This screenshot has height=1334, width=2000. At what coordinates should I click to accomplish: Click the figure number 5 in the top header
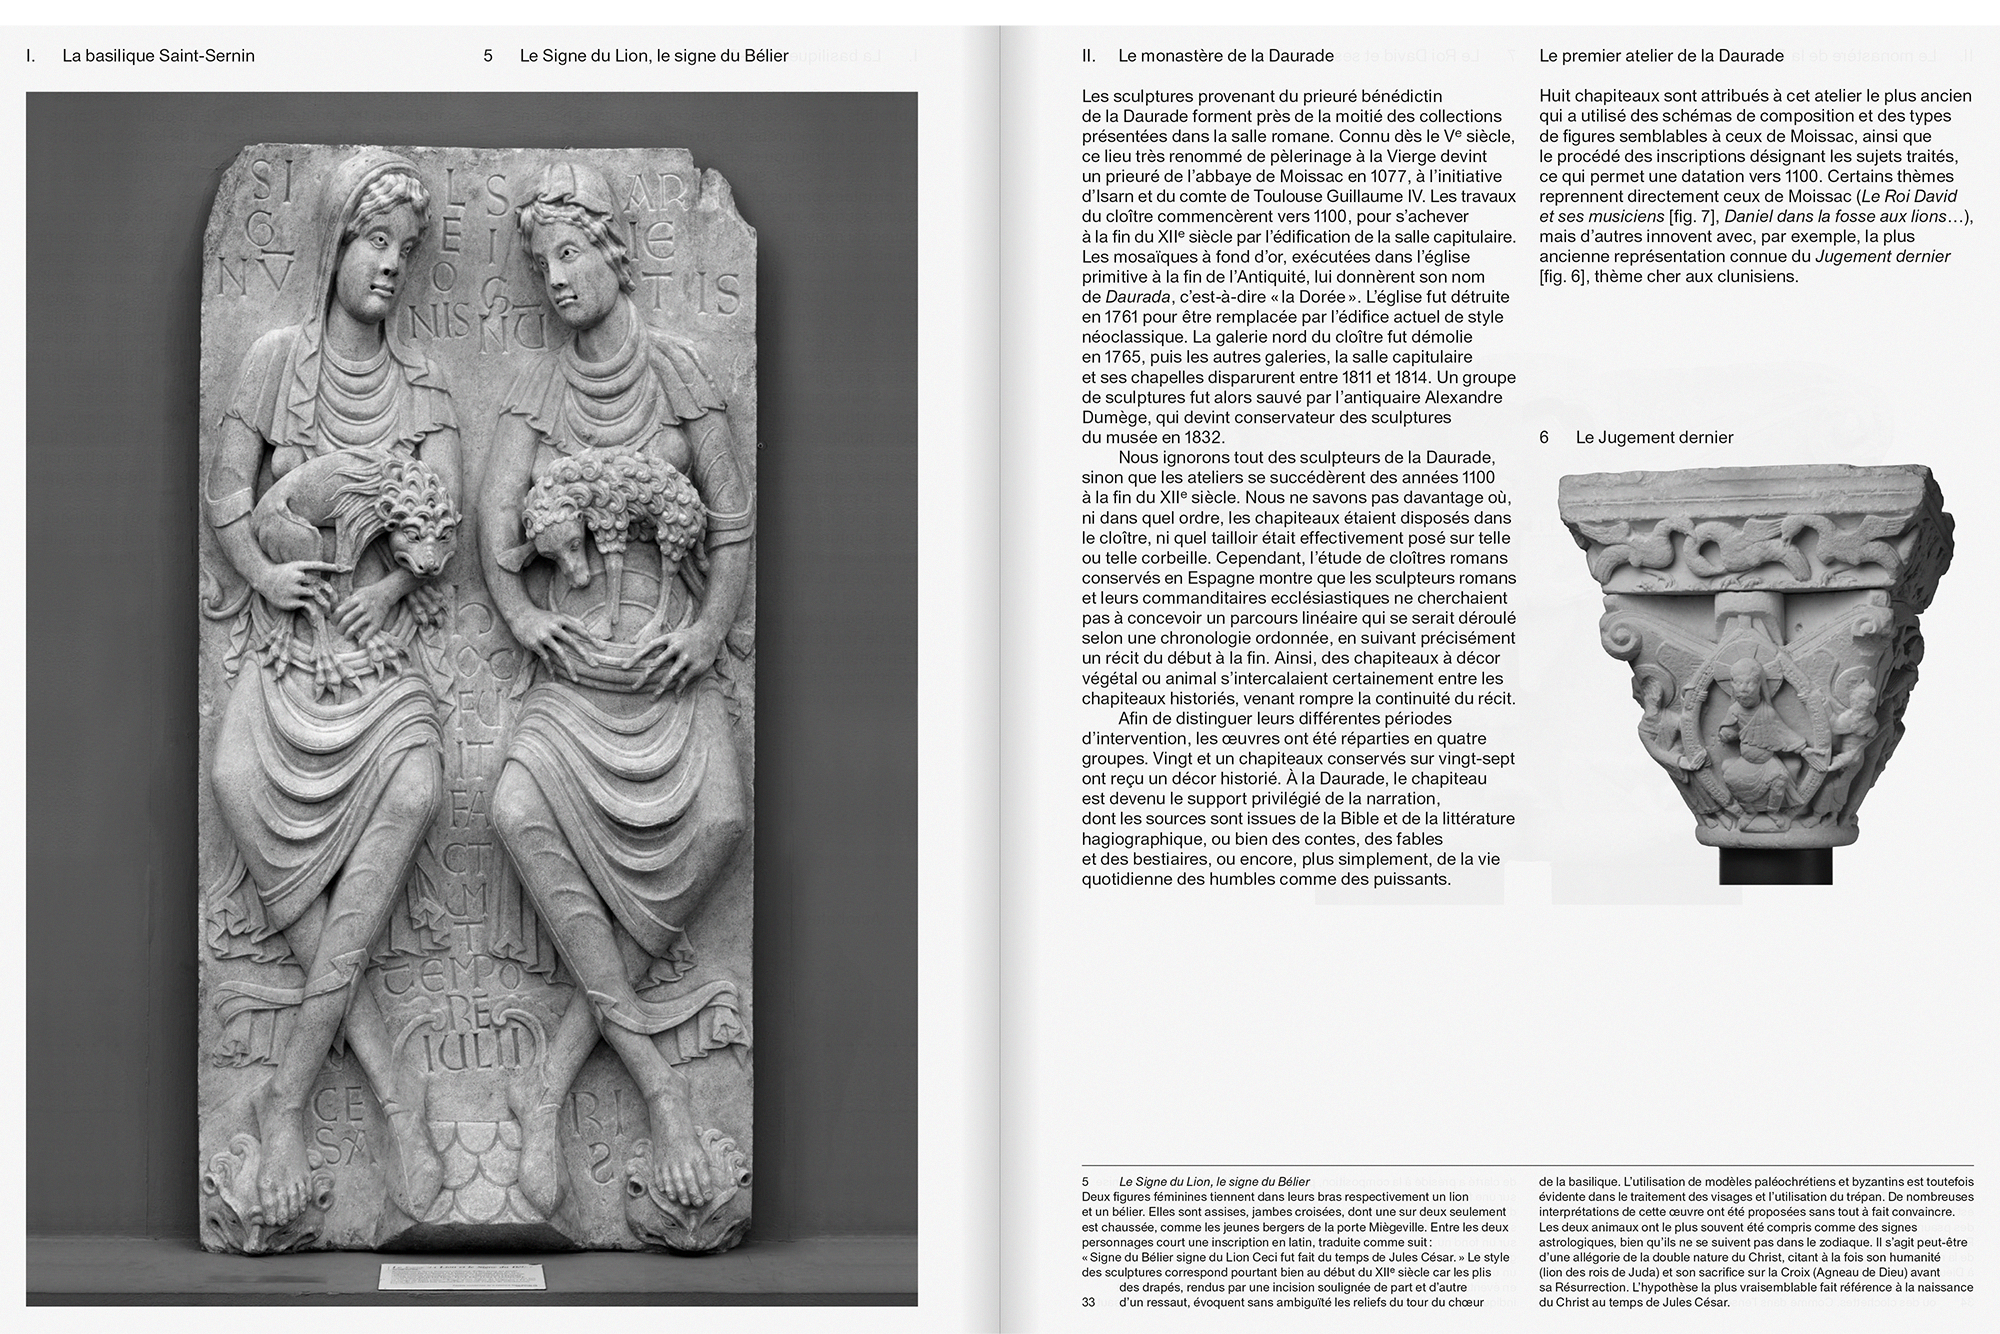pos(488,56)
